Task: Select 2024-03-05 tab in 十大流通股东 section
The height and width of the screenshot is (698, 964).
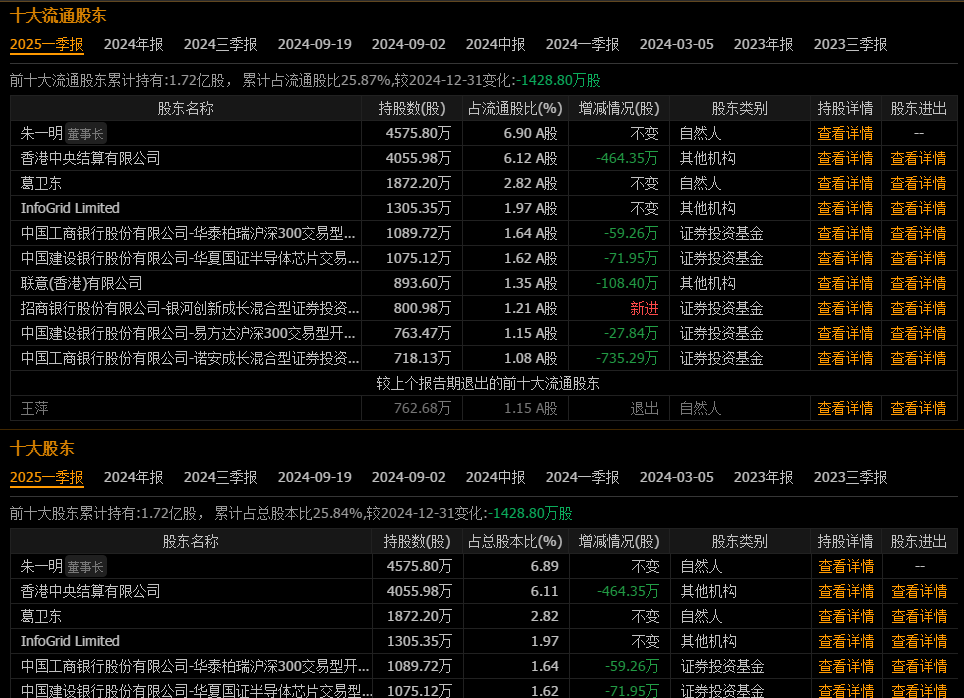Action: point(676,44)
